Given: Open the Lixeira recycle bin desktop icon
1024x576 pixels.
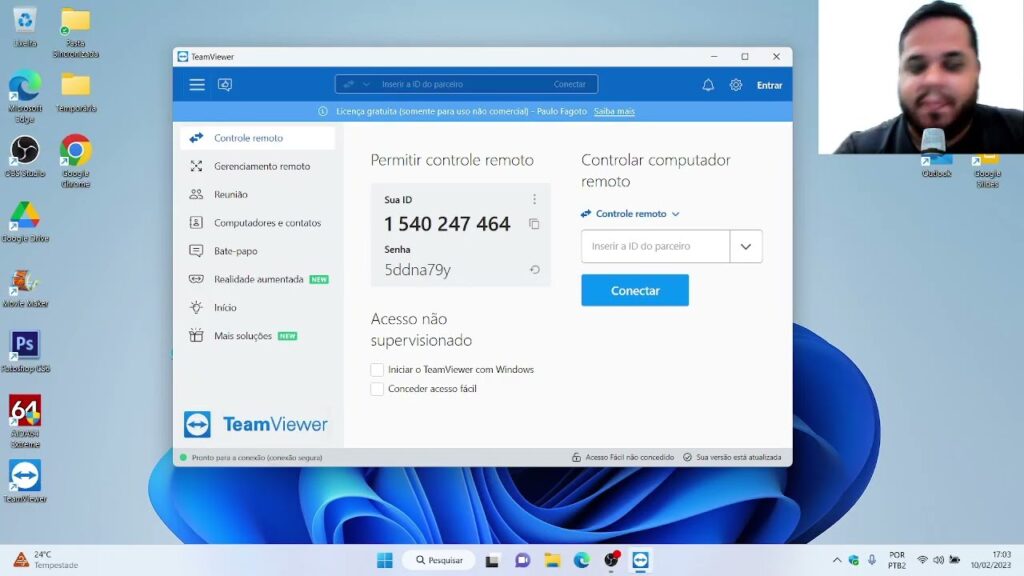Looking at the screenshot, I should (25, 27).
